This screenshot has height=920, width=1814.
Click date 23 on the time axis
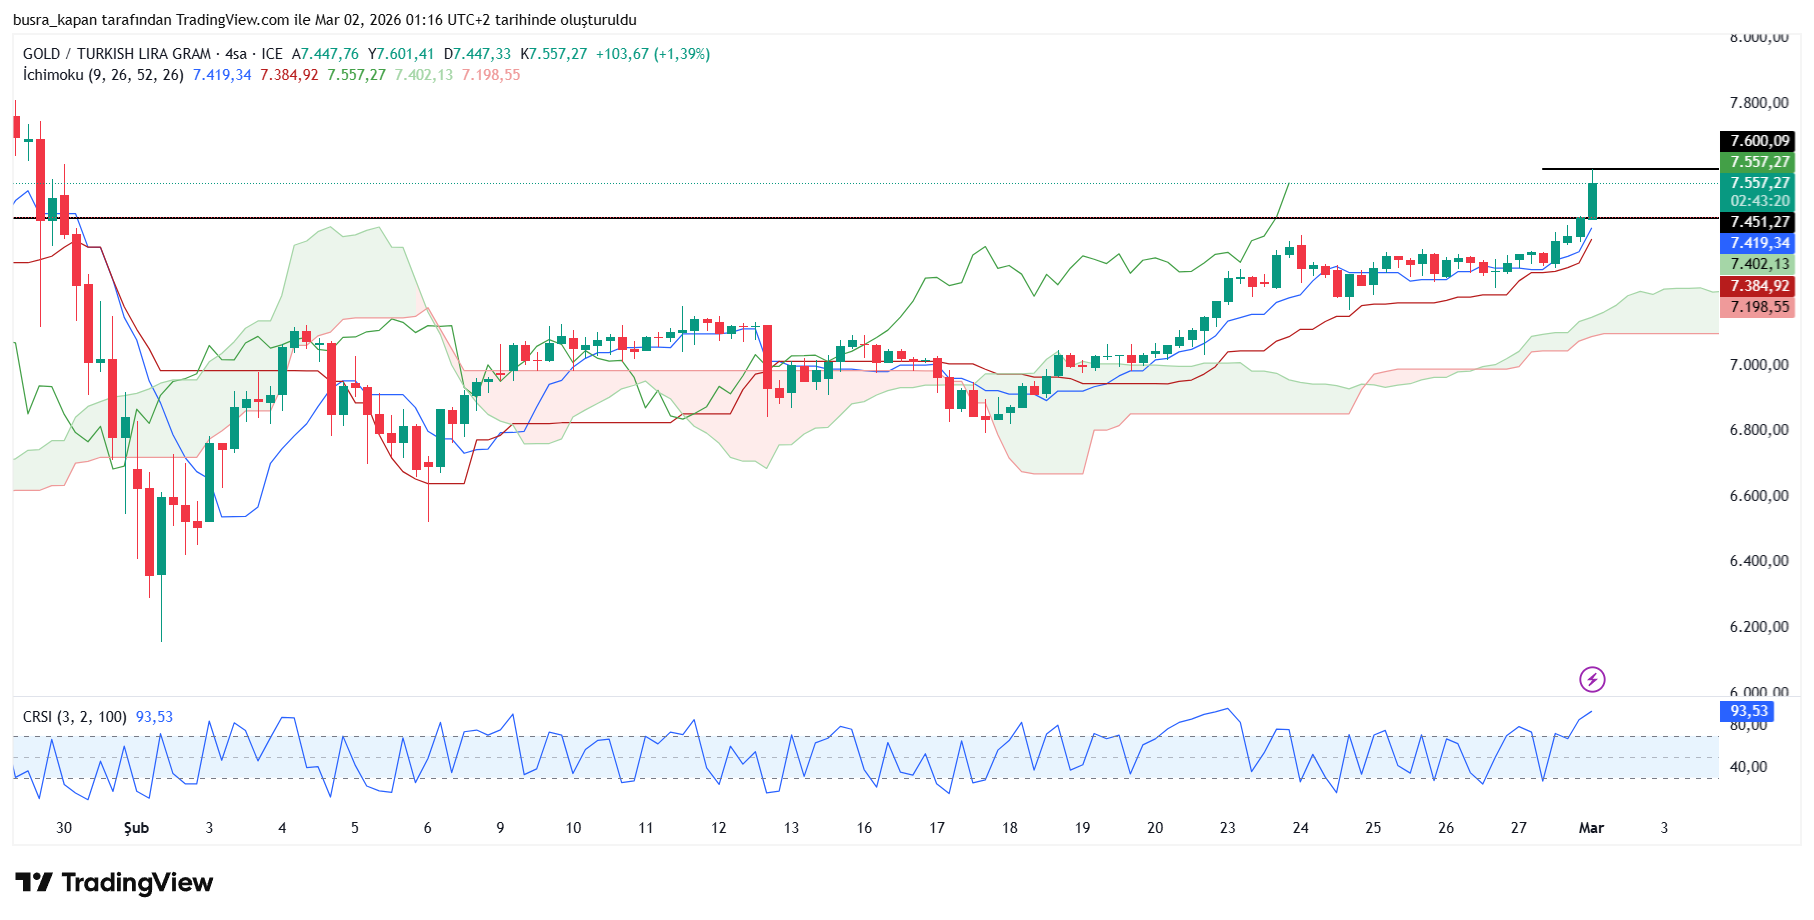pos(1227,828)
